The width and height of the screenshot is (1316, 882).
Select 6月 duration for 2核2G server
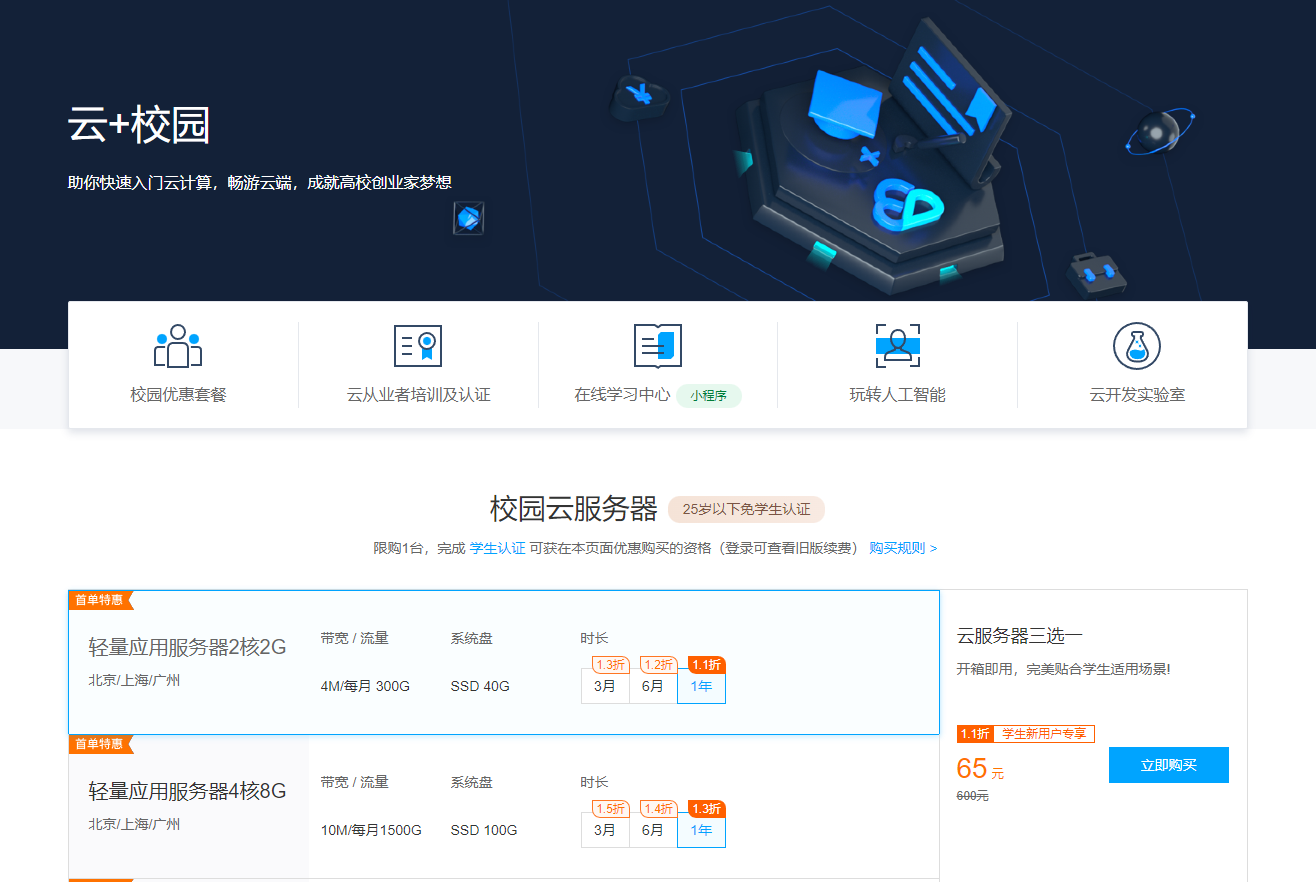(x=653, y=686)
